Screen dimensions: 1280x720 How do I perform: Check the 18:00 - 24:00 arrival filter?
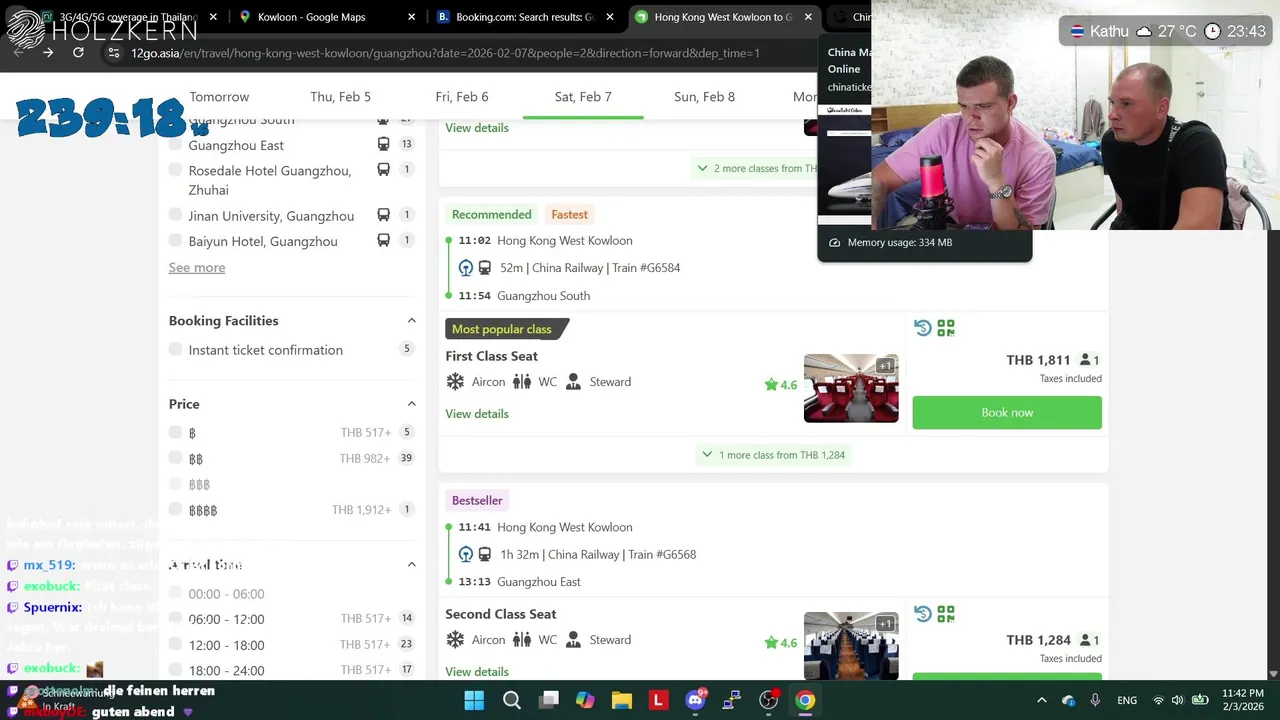[176, 670]
